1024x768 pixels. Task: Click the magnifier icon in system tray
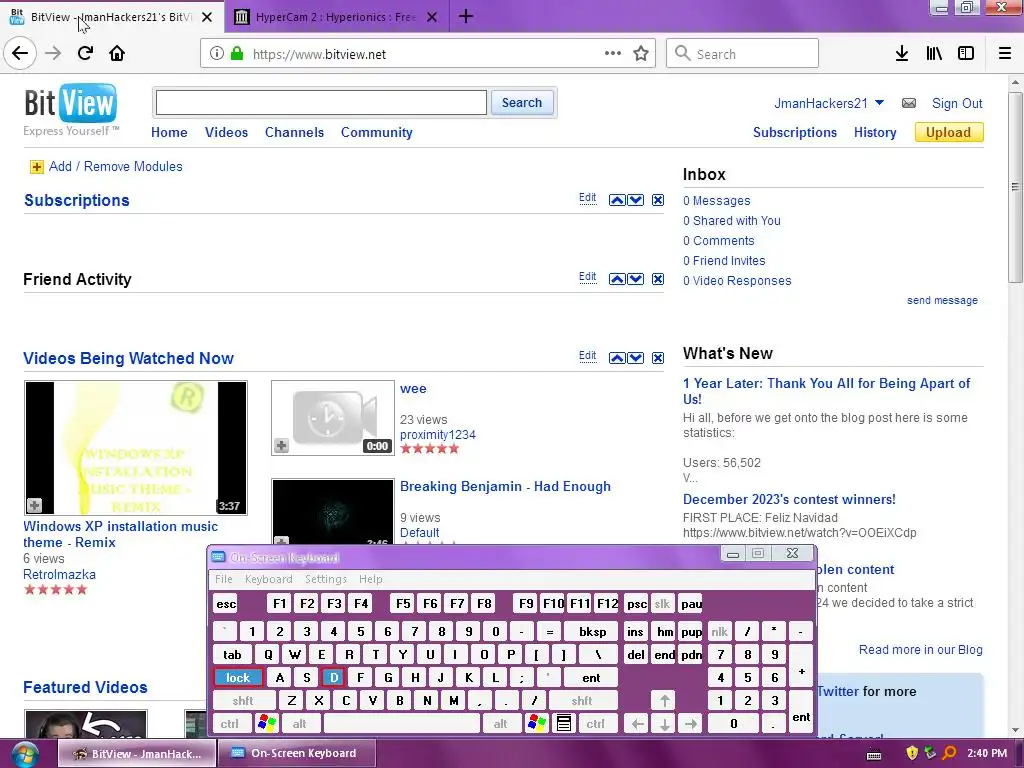(949, 753)
